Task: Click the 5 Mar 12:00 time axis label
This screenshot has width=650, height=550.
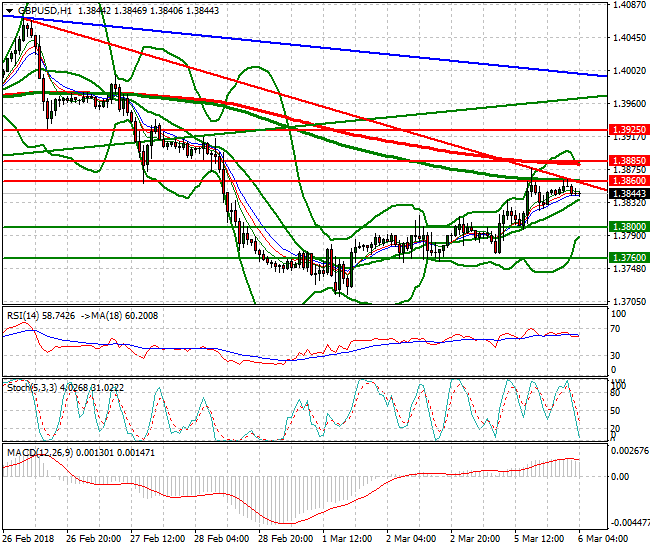Action: (539, 539)
